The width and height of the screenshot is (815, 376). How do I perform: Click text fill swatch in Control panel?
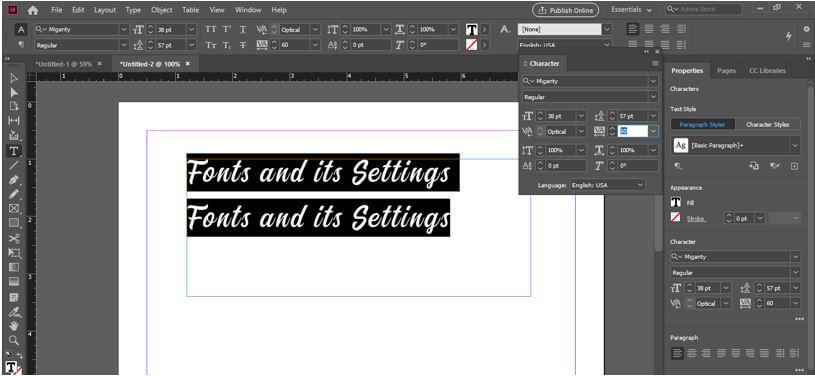point(471,30)
